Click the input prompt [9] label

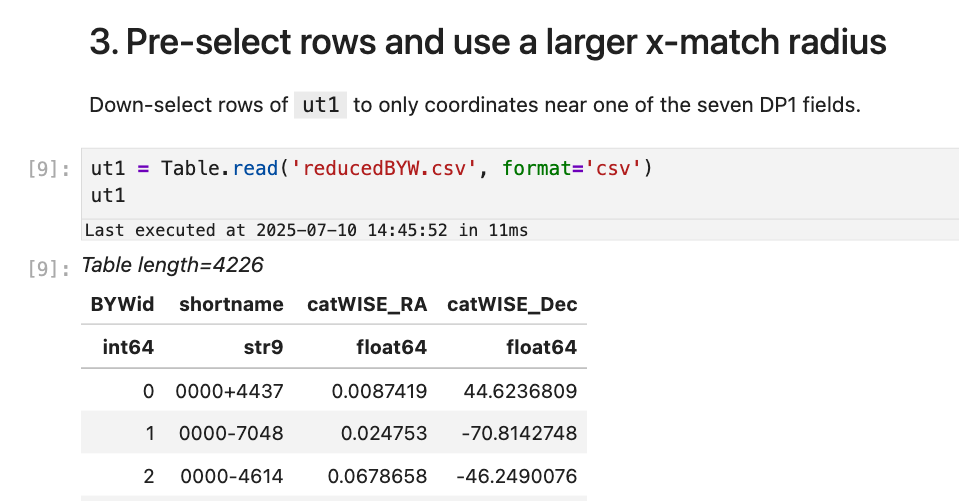point(49,168)
